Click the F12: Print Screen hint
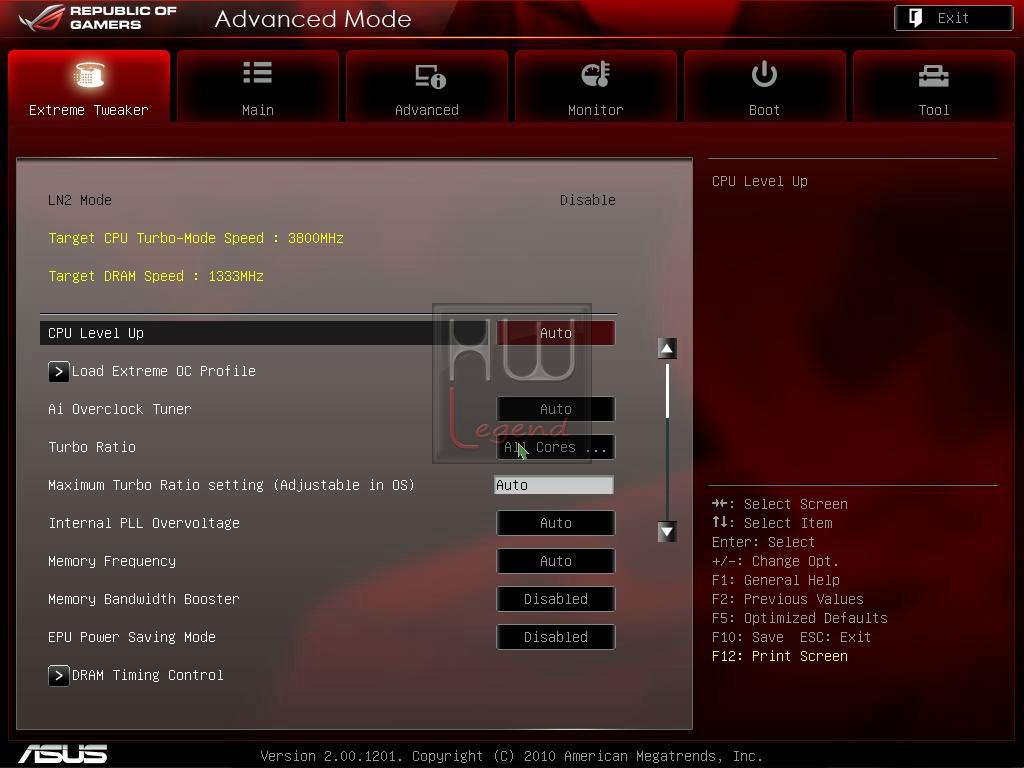Viewport: 1024px width, 768px height. coord(780,656)
